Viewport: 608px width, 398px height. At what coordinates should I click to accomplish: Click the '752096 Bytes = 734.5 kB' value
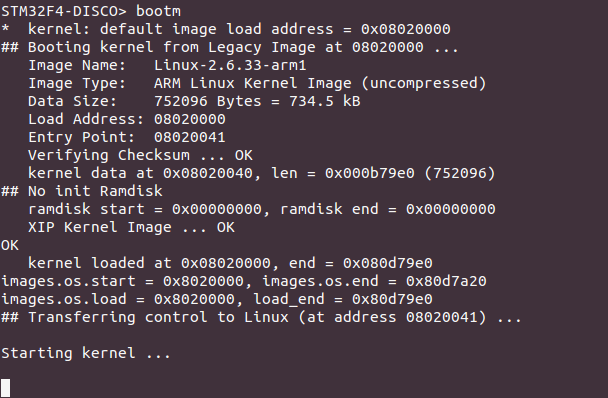point(257,101)
